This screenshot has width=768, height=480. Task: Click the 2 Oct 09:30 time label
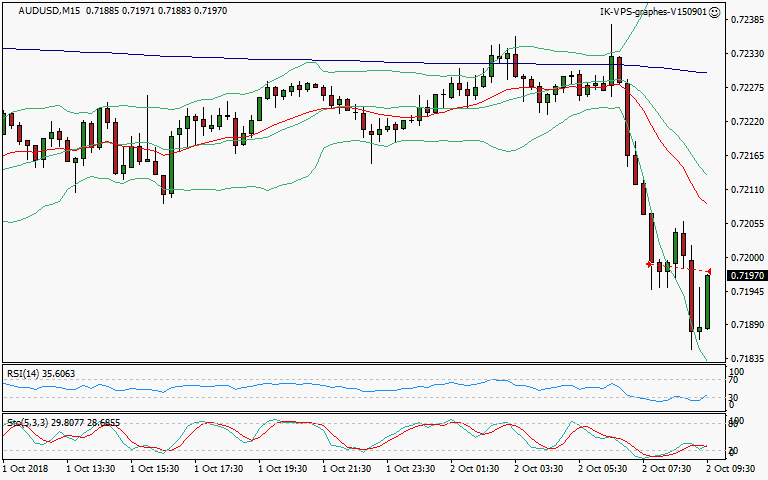pos(729,467)
